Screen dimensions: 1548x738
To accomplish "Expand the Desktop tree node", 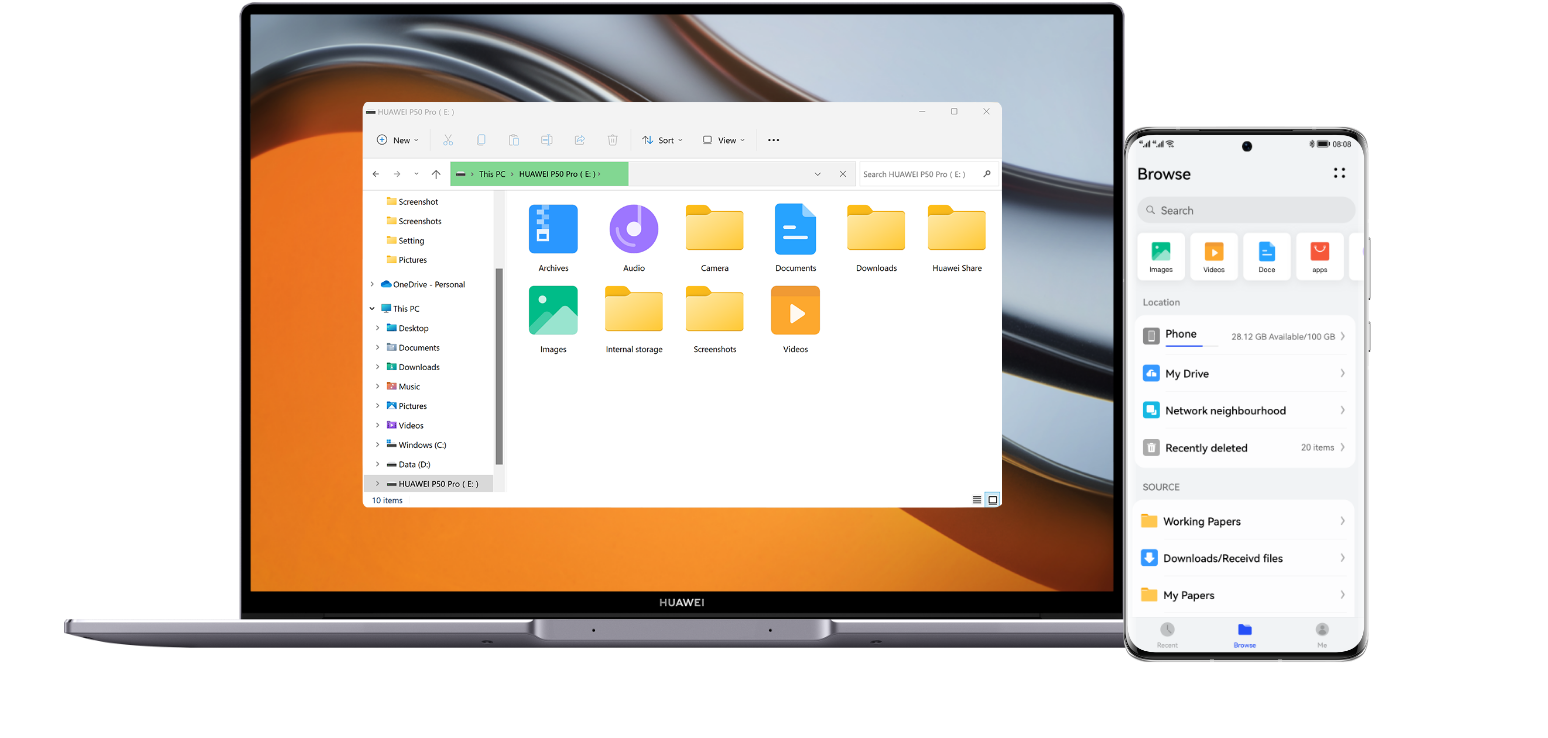I will point(378,328).
